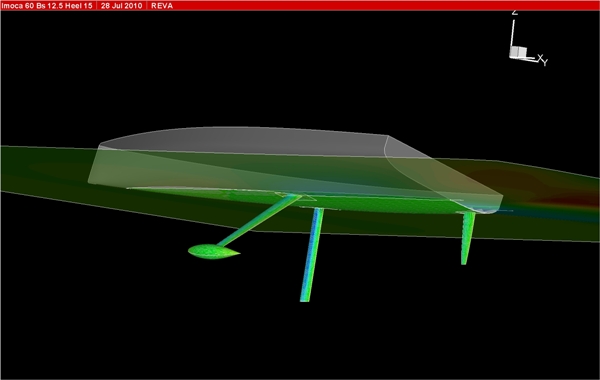
Task: Click the canted keel fin strut
Action: point(259,220)
